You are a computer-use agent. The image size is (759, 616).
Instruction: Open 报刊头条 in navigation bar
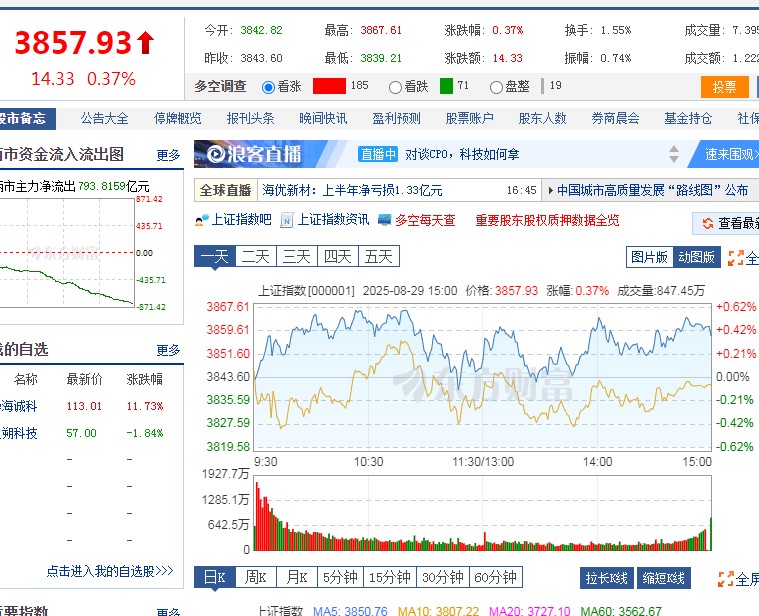(250, 119)
